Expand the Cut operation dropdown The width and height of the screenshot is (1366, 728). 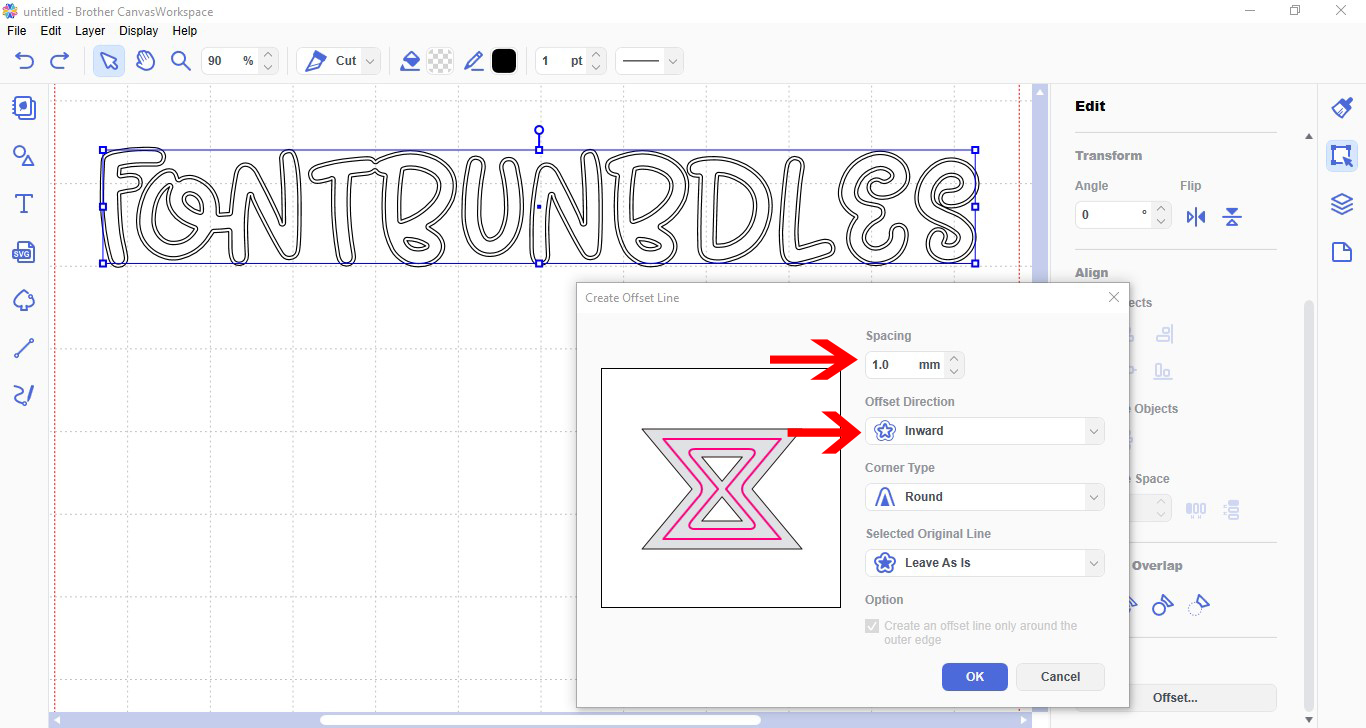(x=371, y=61)
